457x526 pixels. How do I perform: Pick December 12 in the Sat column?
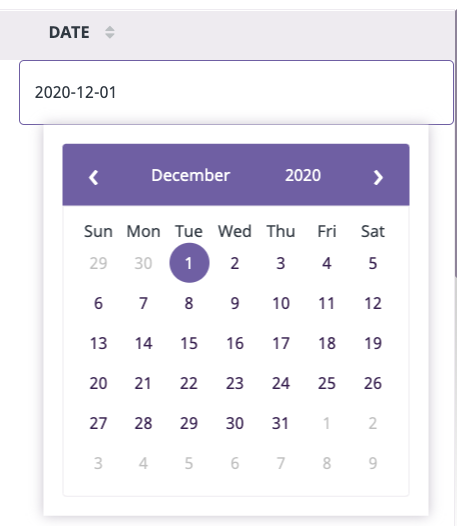point(373,303)
